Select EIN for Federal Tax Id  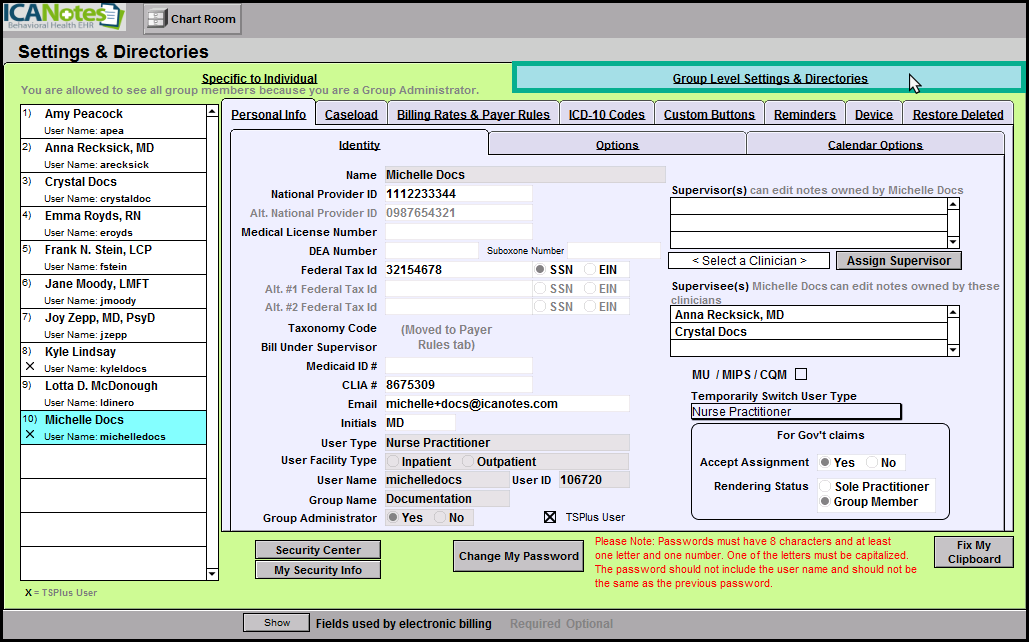(x=590, y=270)
